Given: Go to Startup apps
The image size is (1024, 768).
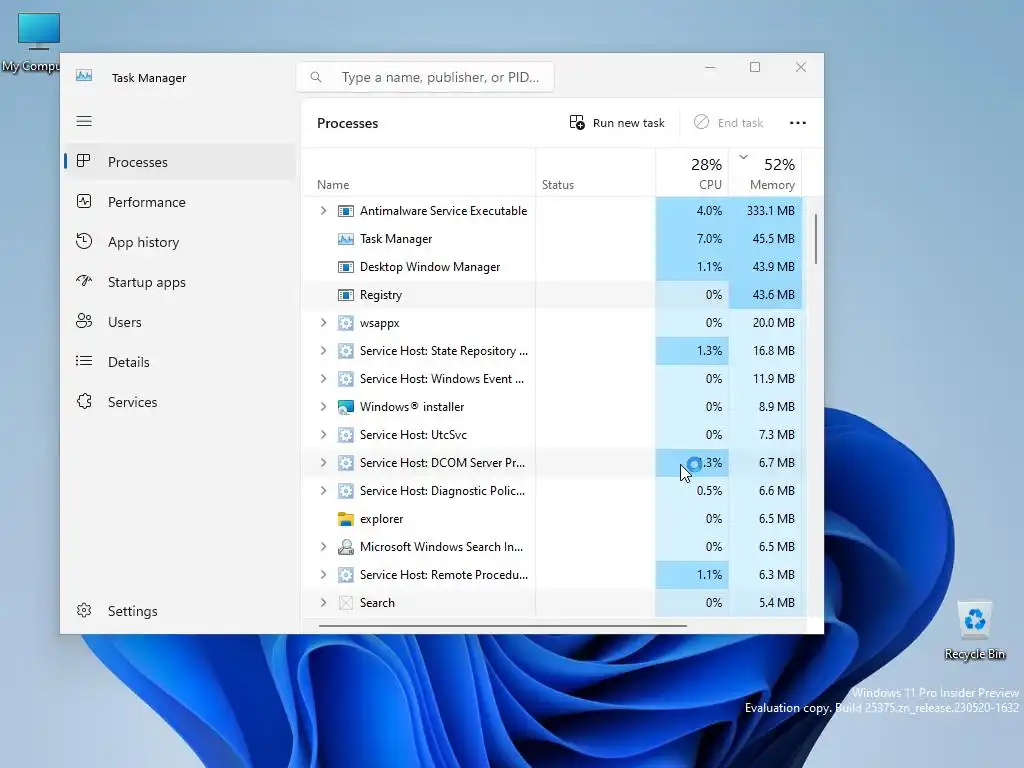Looking at the screenshot, I should pos(180,282).
